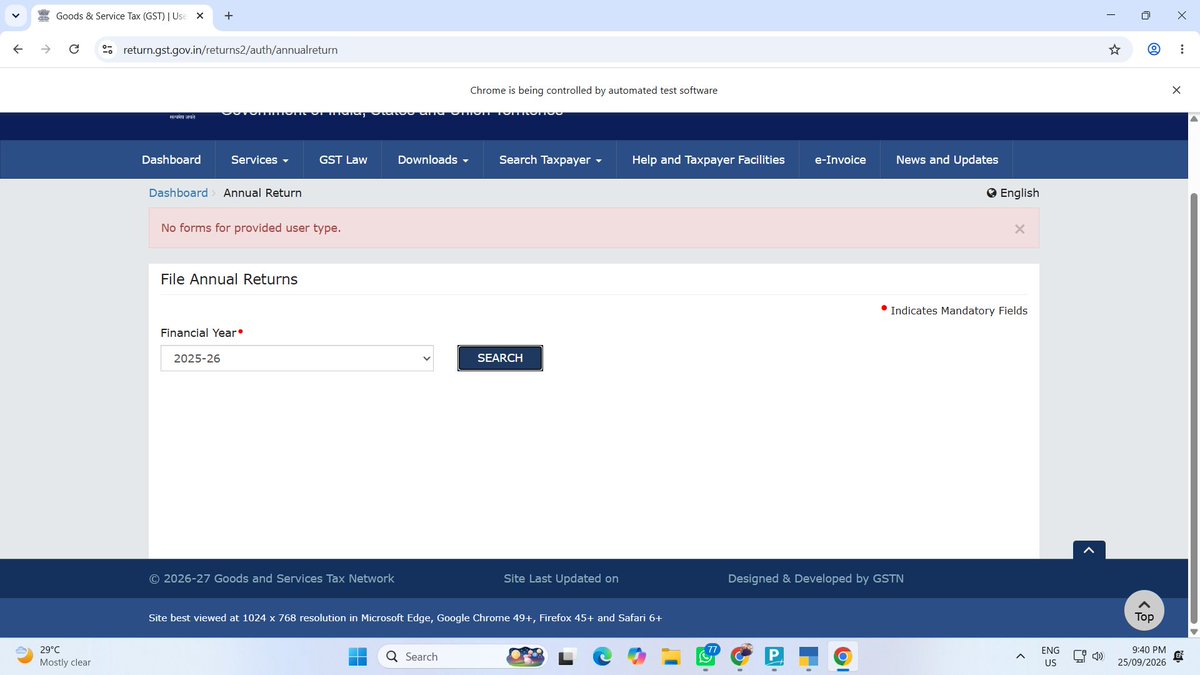Open the weather widget showing 29°C

pos(53,656)
